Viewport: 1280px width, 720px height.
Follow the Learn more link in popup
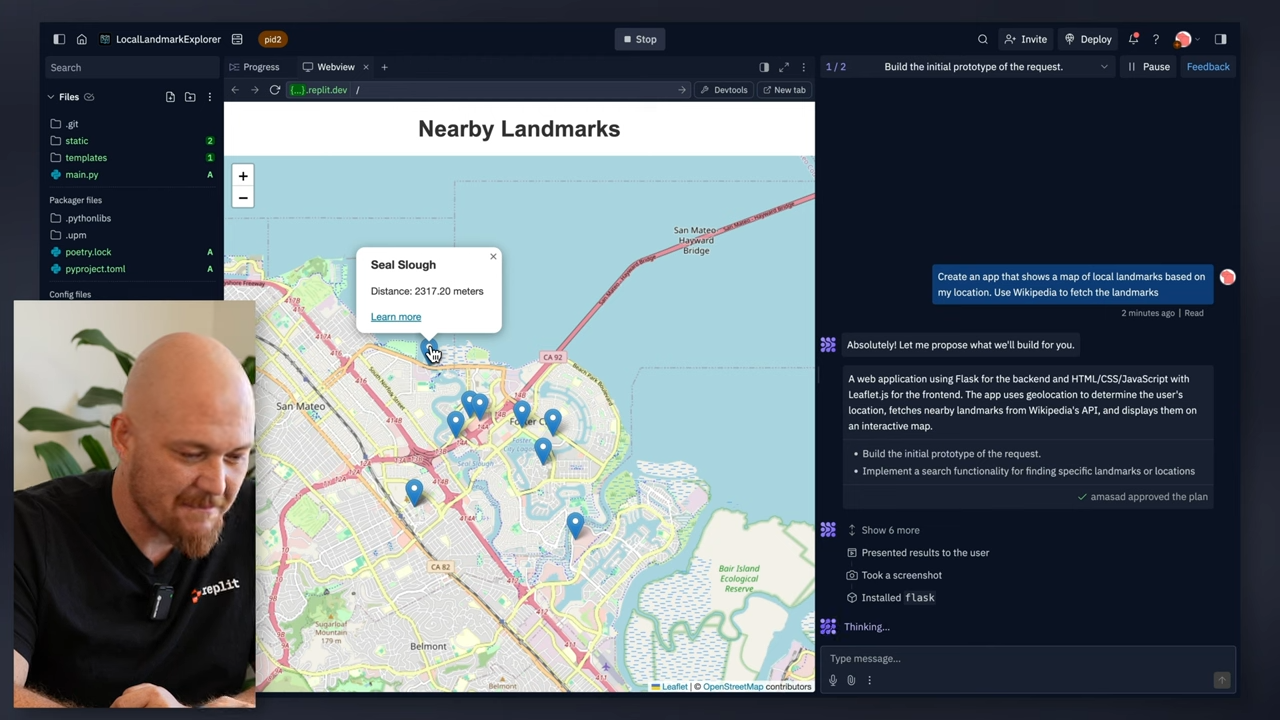click(x=396, y=317)
